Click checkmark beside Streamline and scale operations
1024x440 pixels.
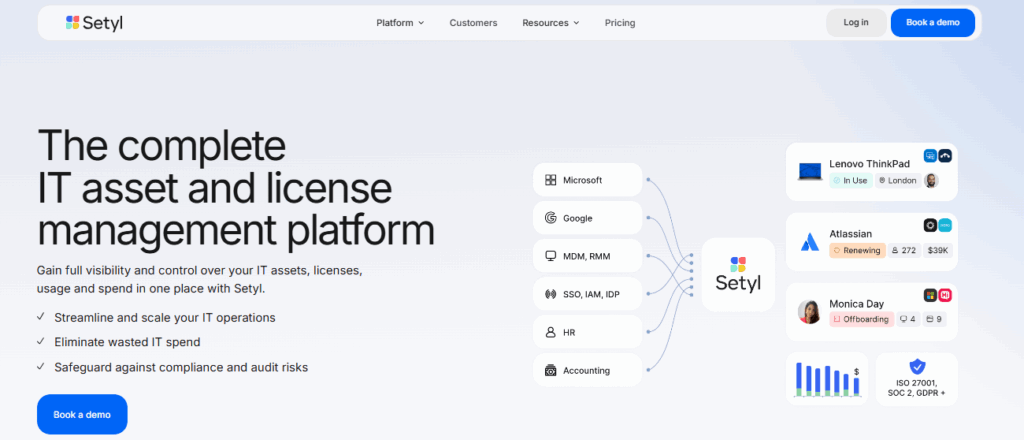41,317
